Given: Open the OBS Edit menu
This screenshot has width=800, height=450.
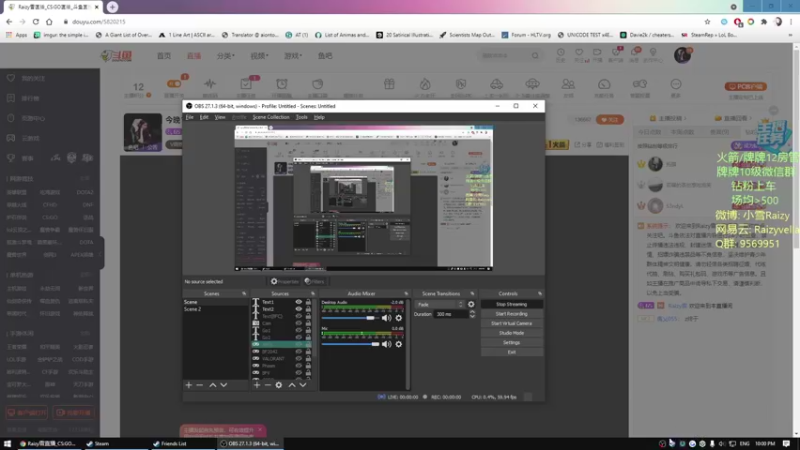Looking at the screenshot, I should [x=204, y=117].
